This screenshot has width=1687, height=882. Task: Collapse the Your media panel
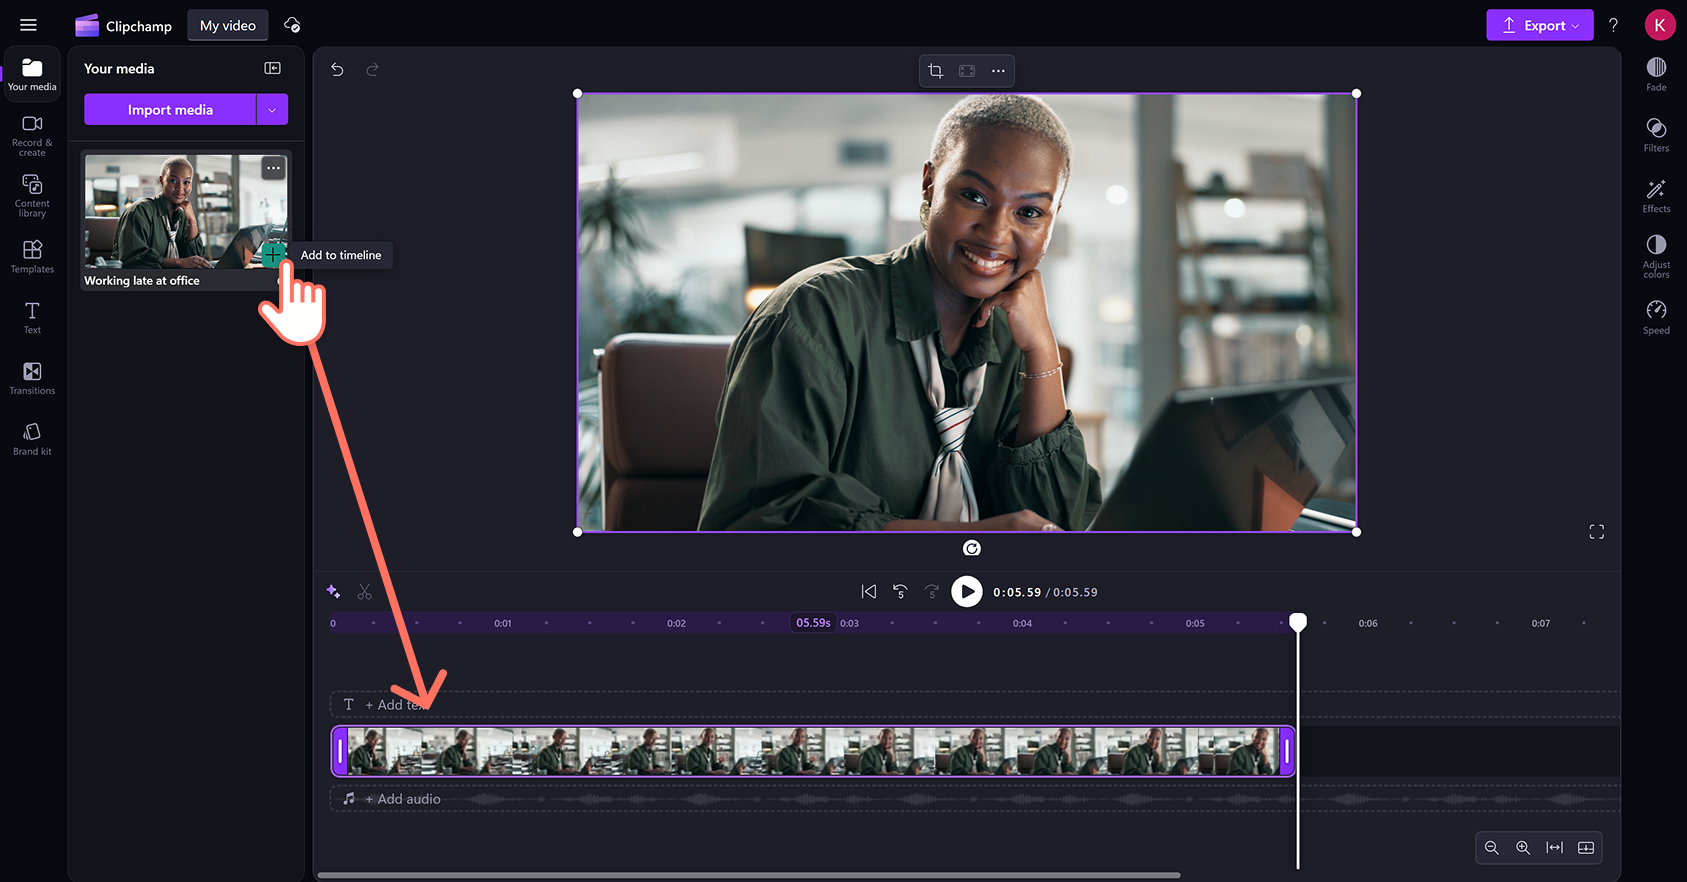[272, 68]
